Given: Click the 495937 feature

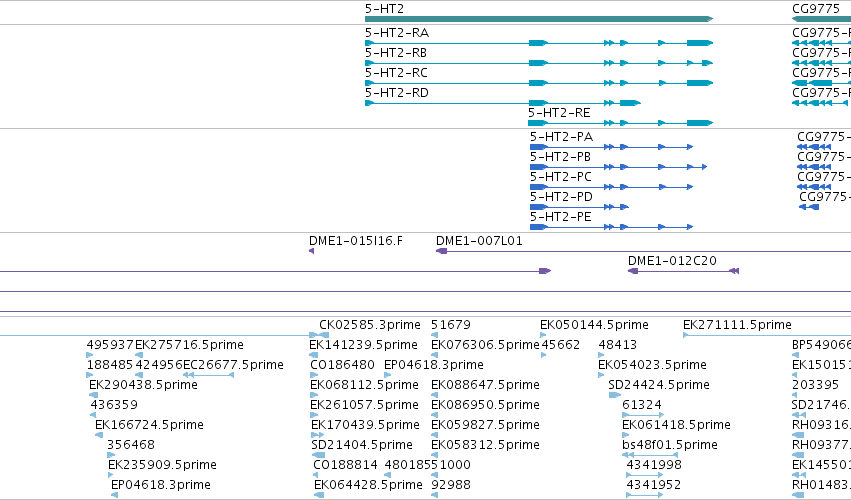Looking at the screenshot, I should pyautogui.click(x=90, y=355).
